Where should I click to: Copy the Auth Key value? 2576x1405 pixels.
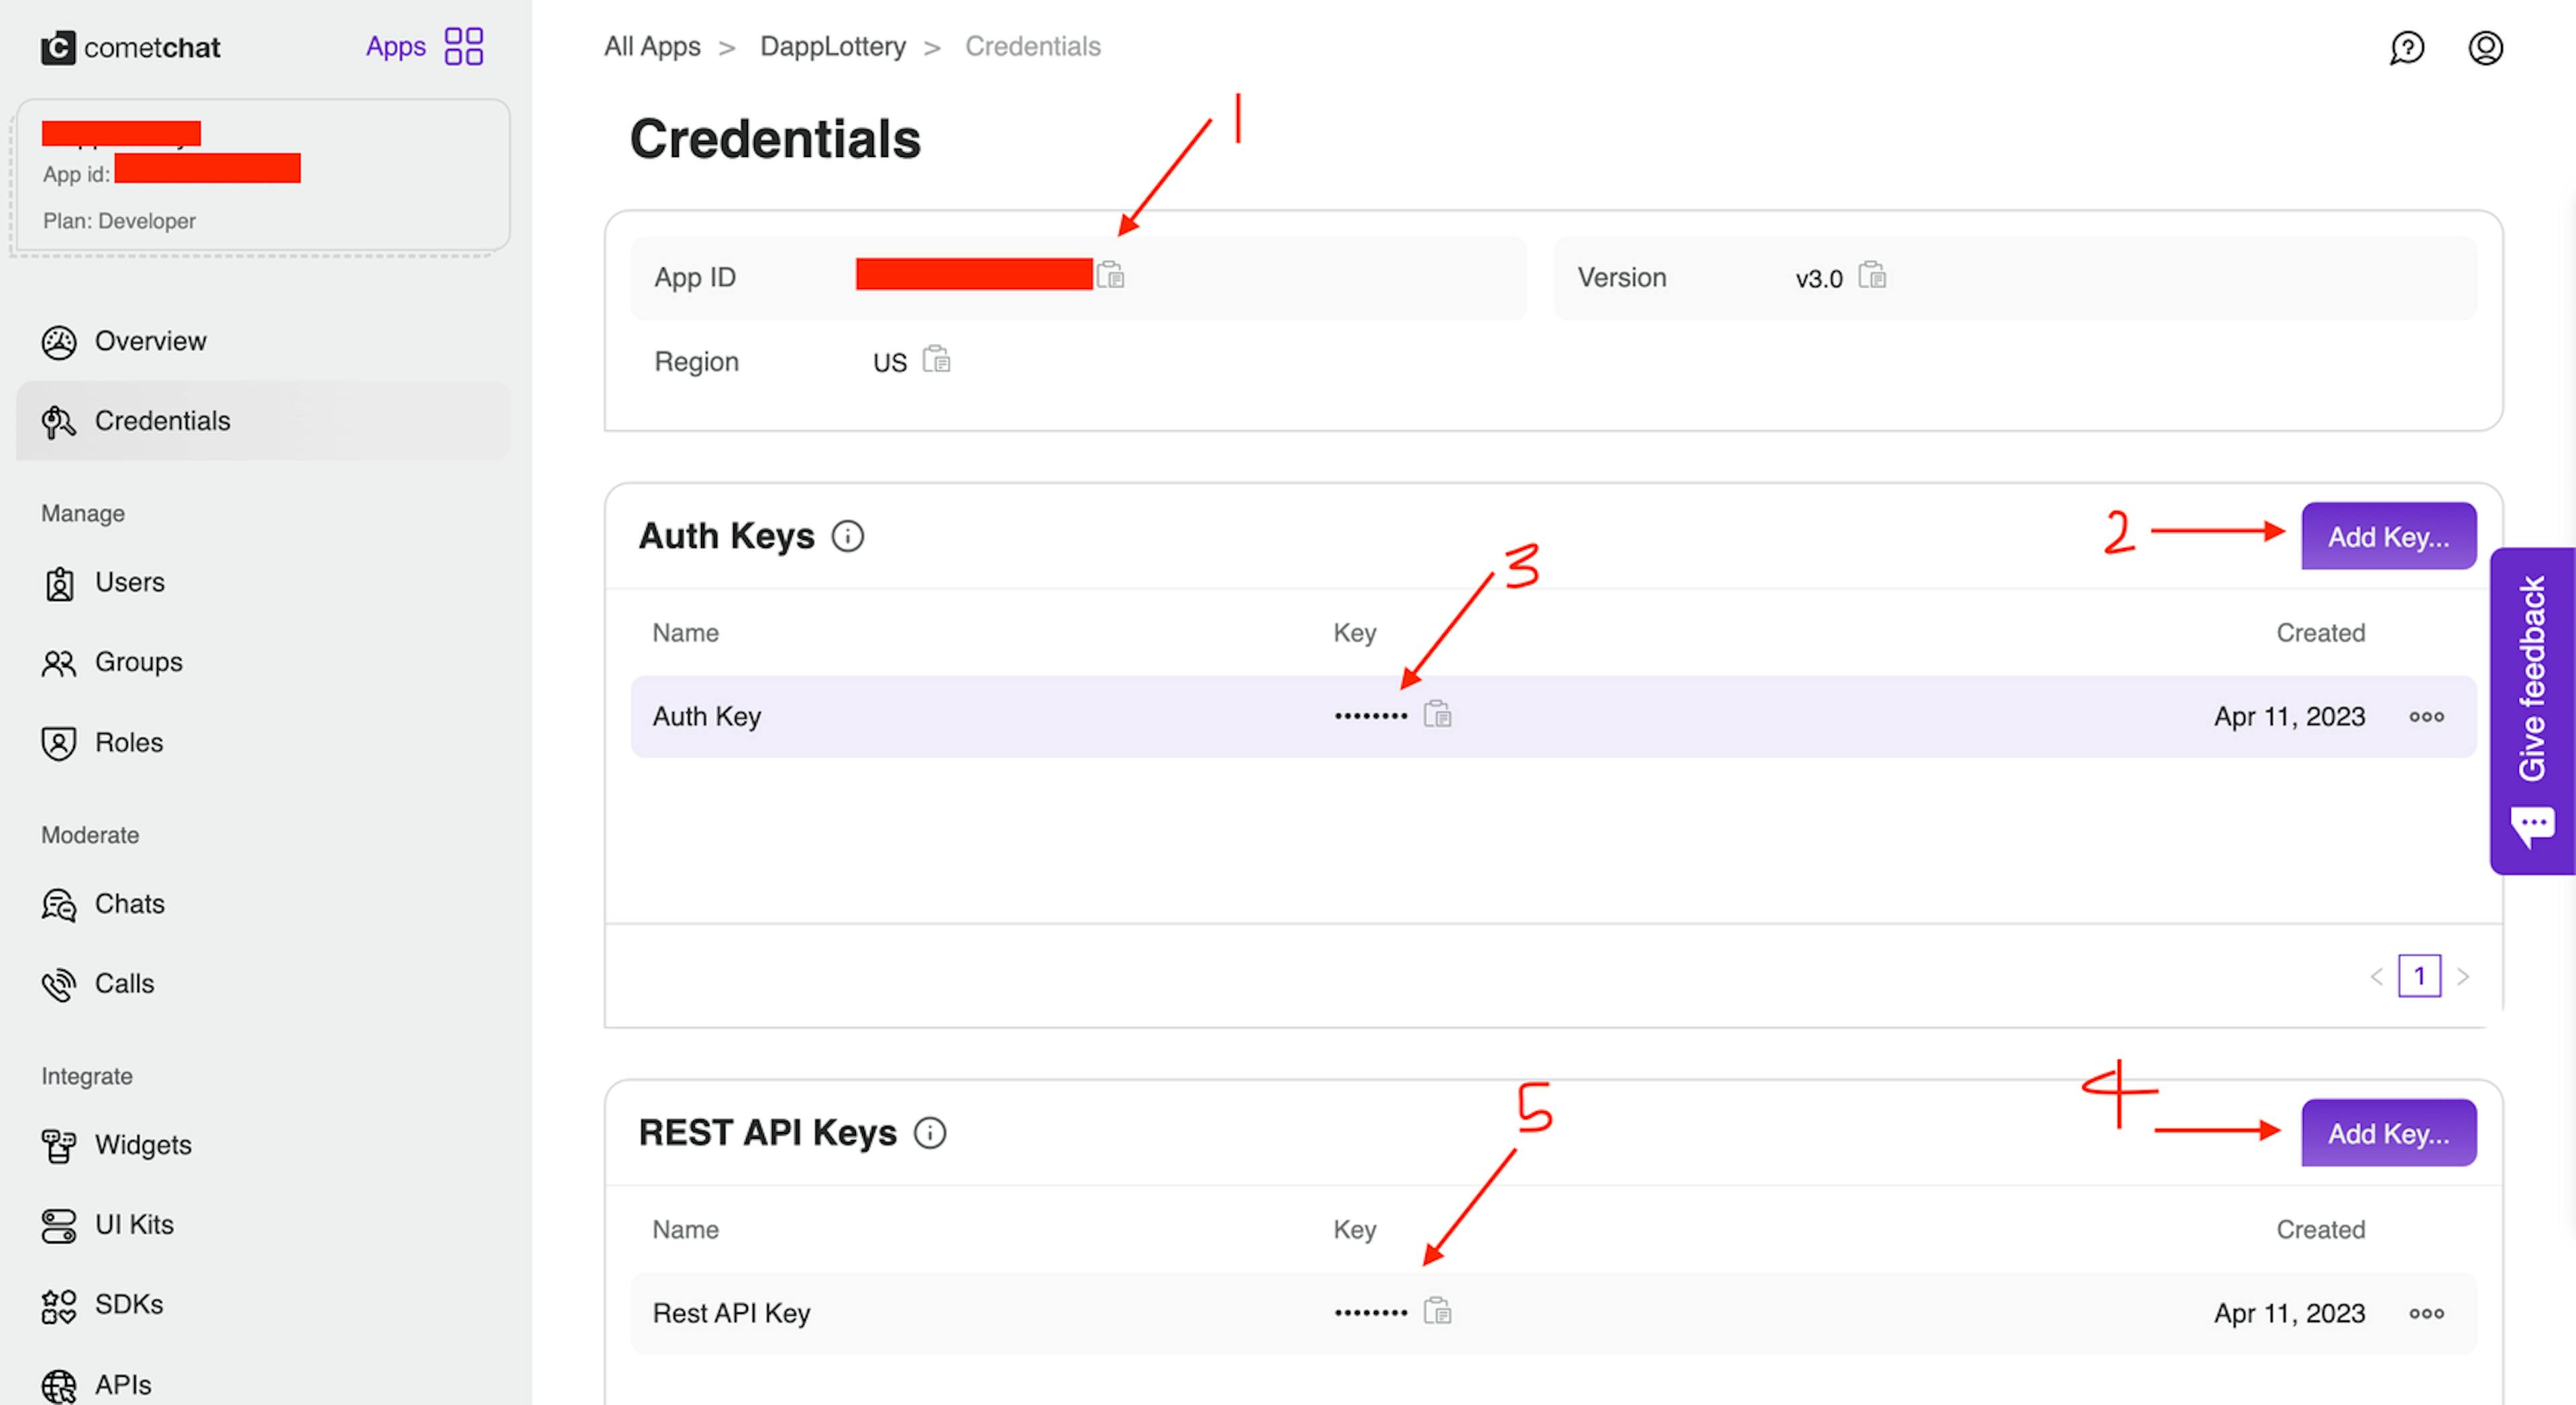pos(1437,715)
